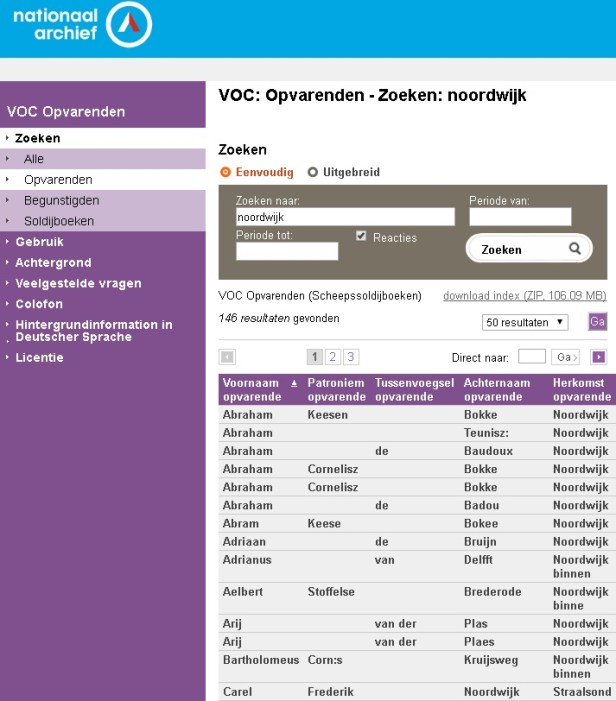Viewport: 616px width, 701px height.
Task: Open Soldijboeken in the sidebar
Action: coord(59,221)
